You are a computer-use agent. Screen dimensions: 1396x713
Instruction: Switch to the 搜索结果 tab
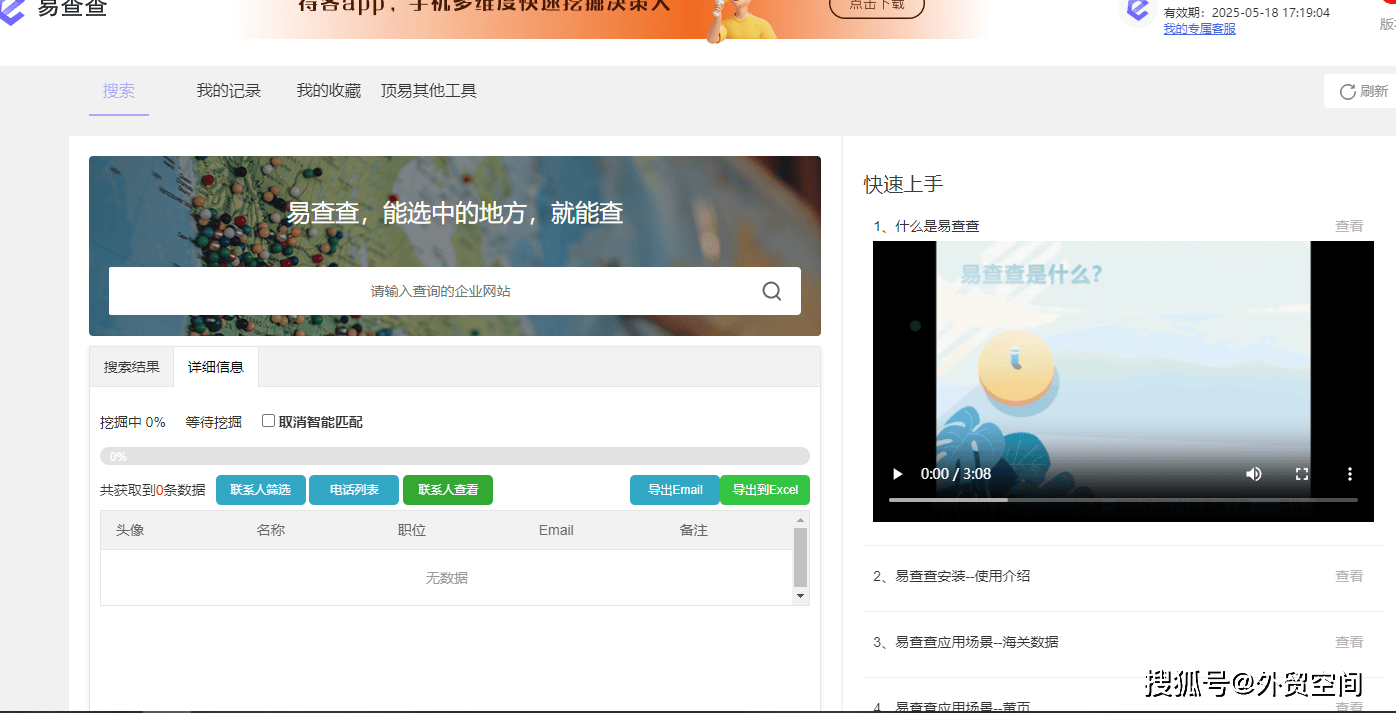[131, 367]
